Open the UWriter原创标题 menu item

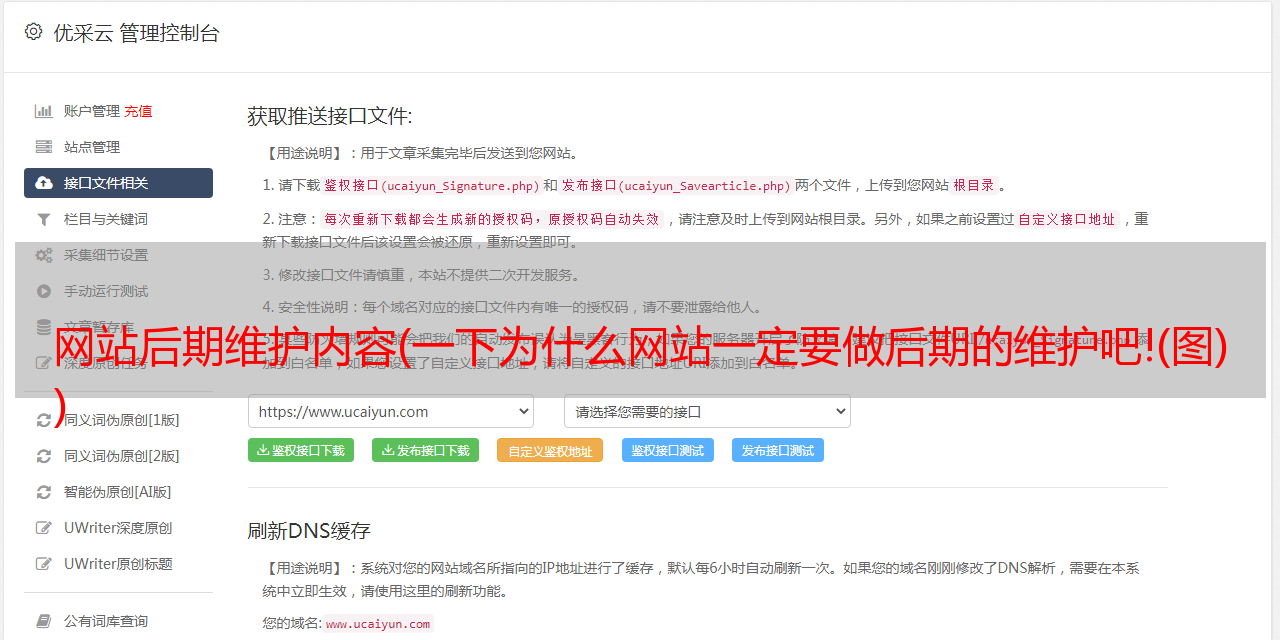[118, 564]
